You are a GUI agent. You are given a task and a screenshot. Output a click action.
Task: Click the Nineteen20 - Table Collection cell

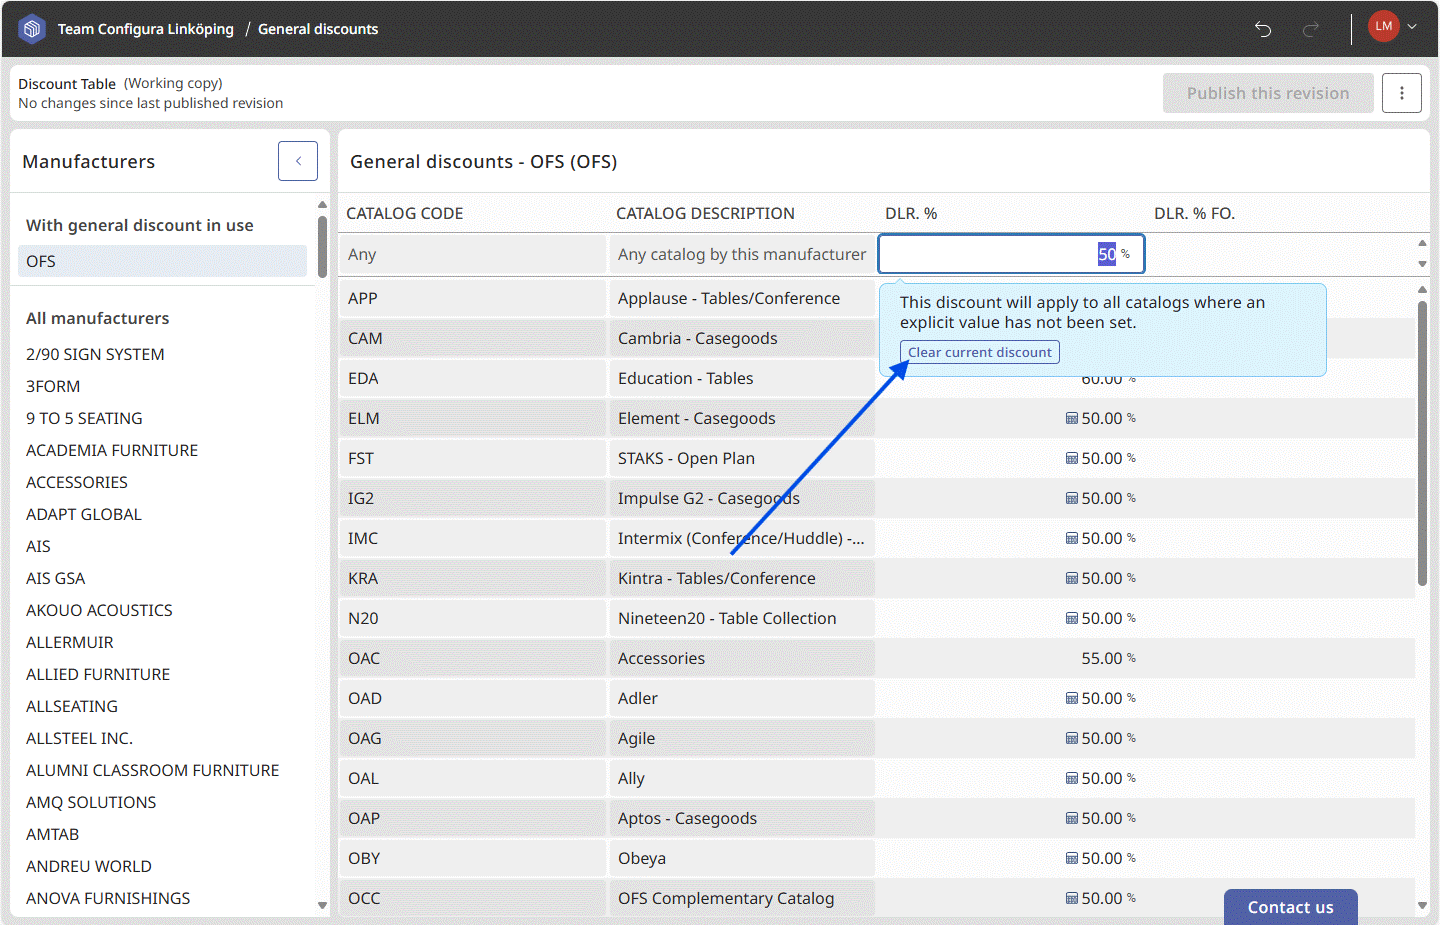pyautogui.click(x=741, y=618)
